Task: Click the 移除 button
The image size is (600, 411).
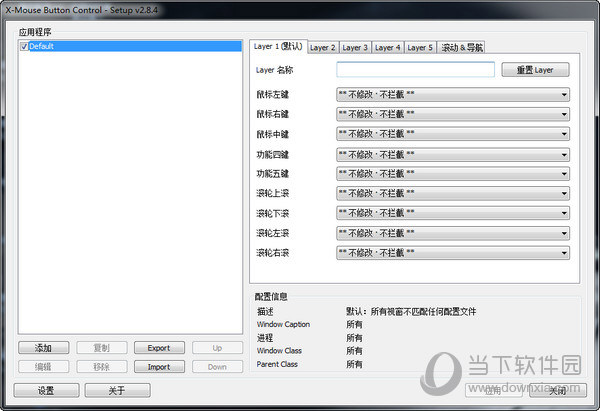Action: click(102, 367)
